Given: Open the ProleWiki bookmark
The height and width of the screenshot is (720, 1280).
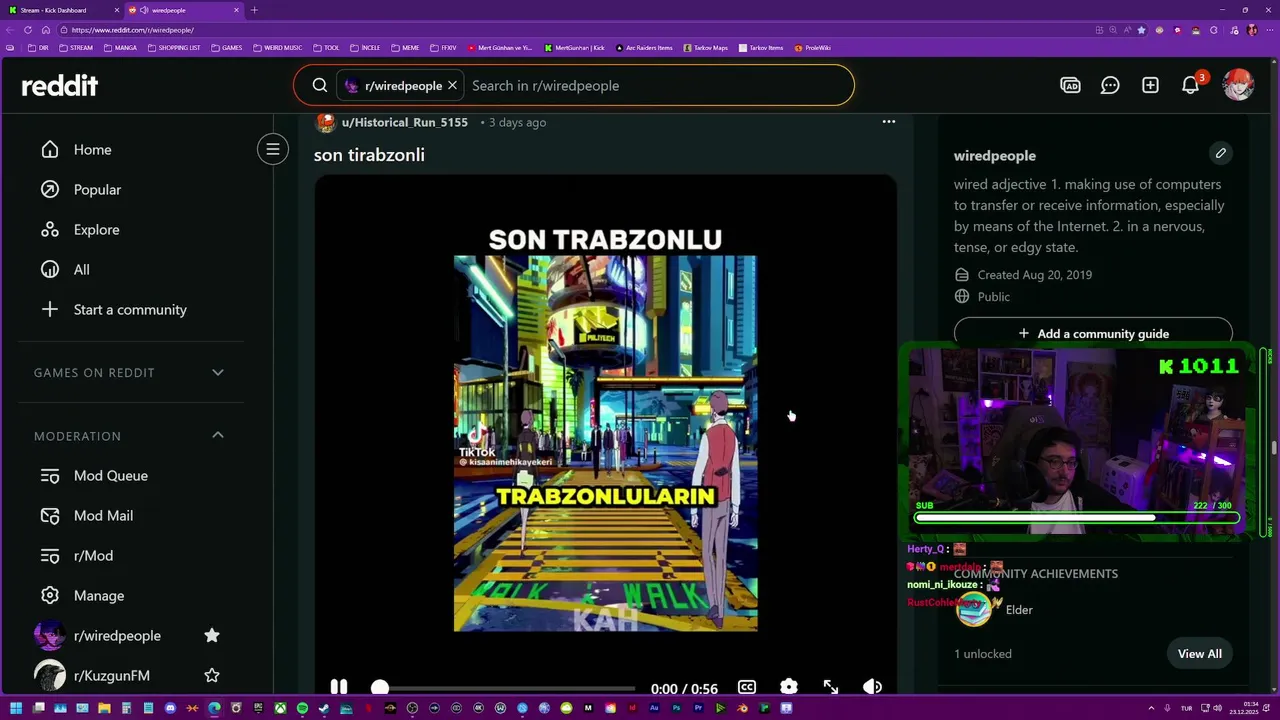Looking at the screenshot, I should point(812,48).
